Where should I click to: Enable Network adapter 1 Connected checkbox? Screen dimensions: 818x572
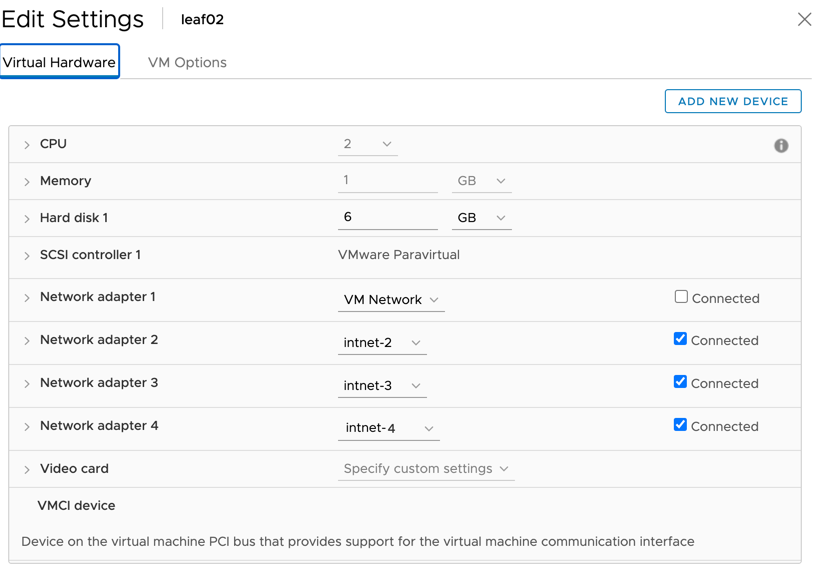pos(681,297)
